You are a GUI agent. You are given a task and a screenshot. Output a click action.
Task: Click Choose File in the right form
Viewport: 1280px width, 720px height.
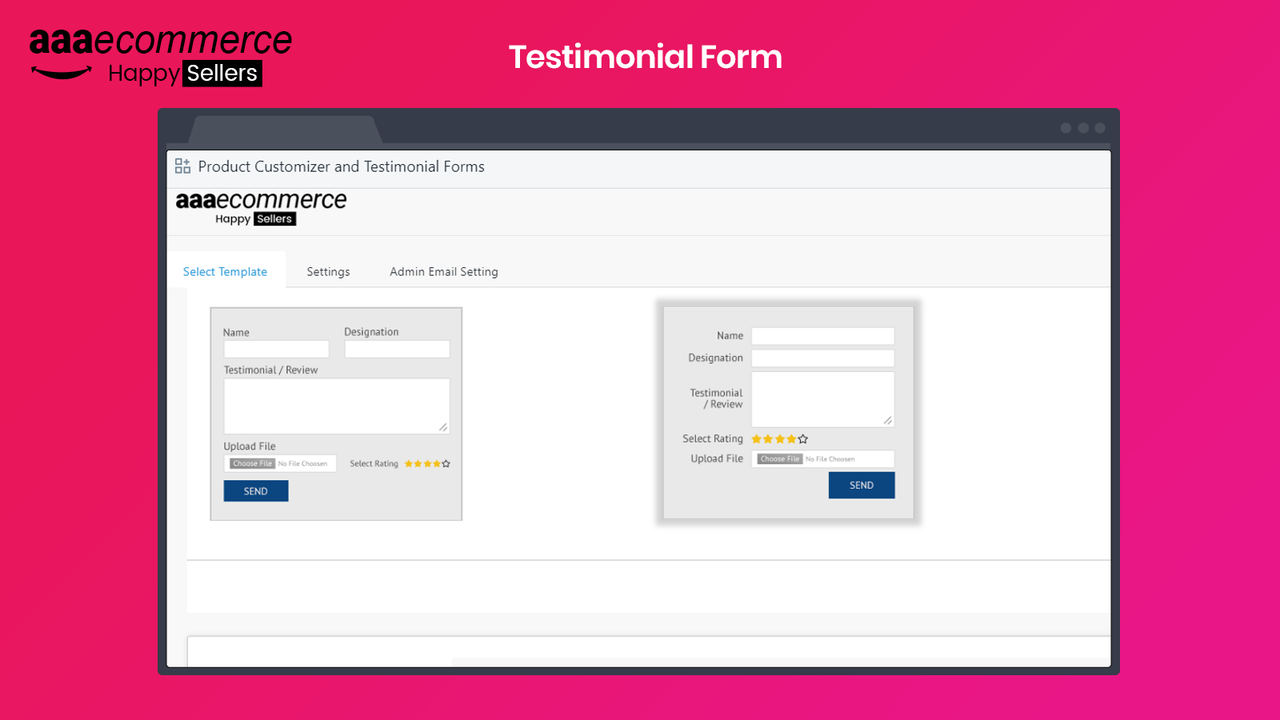[x=777, y=458]
